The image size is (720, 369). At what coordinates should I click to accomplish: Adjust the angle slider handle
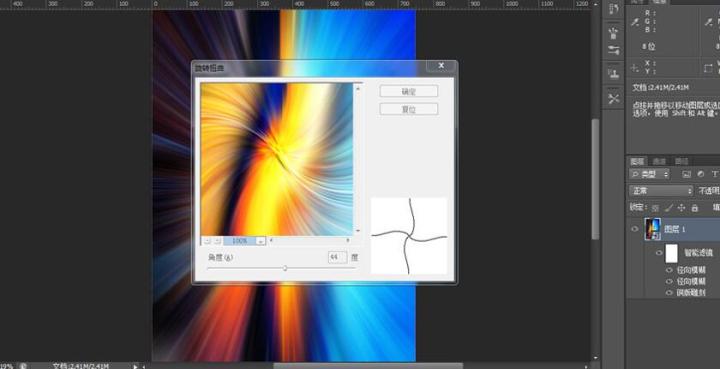pyautogui.click(x=285, y=268)
